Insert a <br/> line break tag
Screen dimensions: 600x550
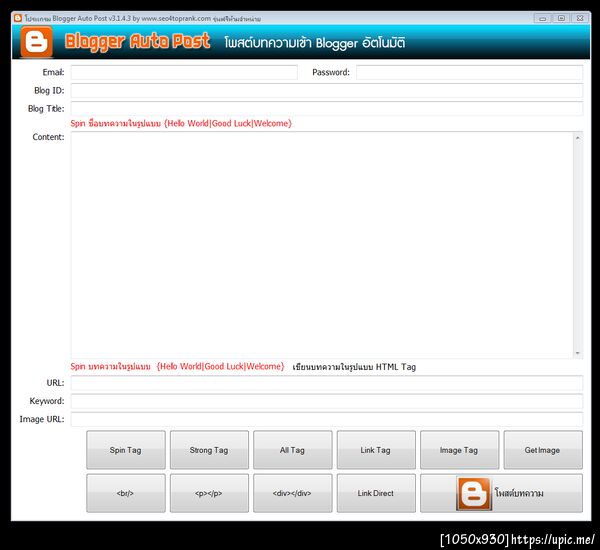click(x=126, y=493)
